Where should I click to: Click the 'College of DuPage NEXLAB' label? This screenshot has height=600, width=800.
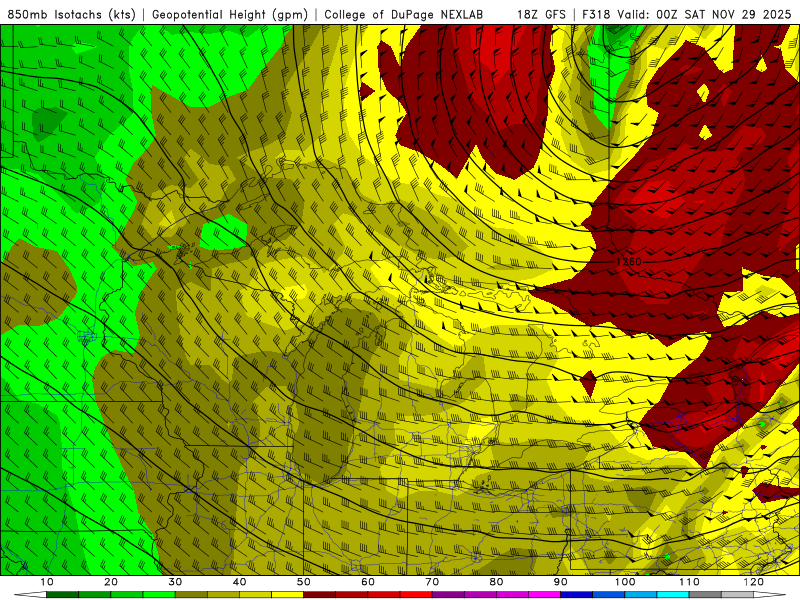pyautogui.click(x=404, y=15)
